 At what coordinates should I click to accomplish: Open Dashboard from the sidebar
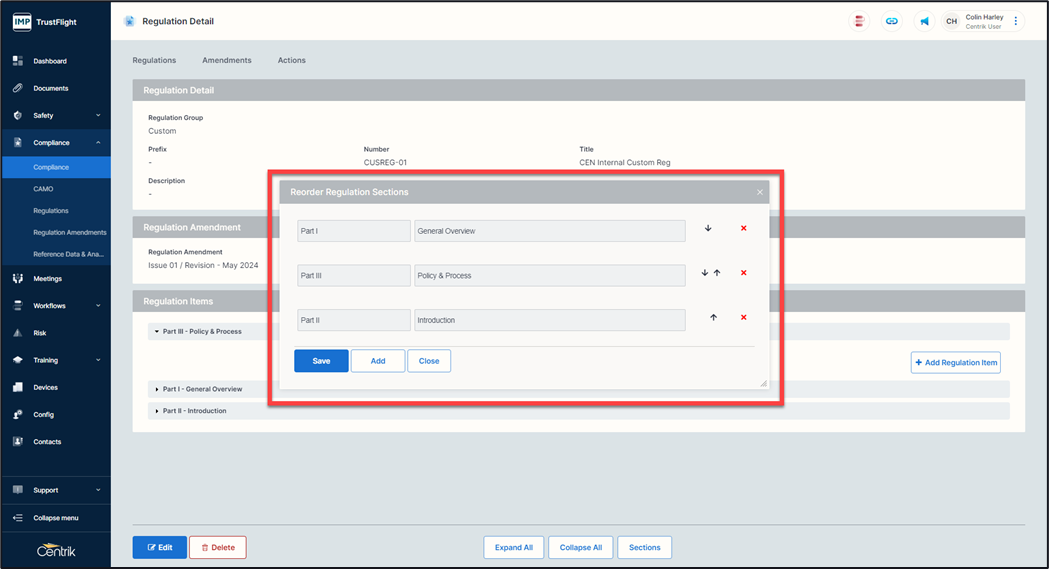tap(50, 61)
